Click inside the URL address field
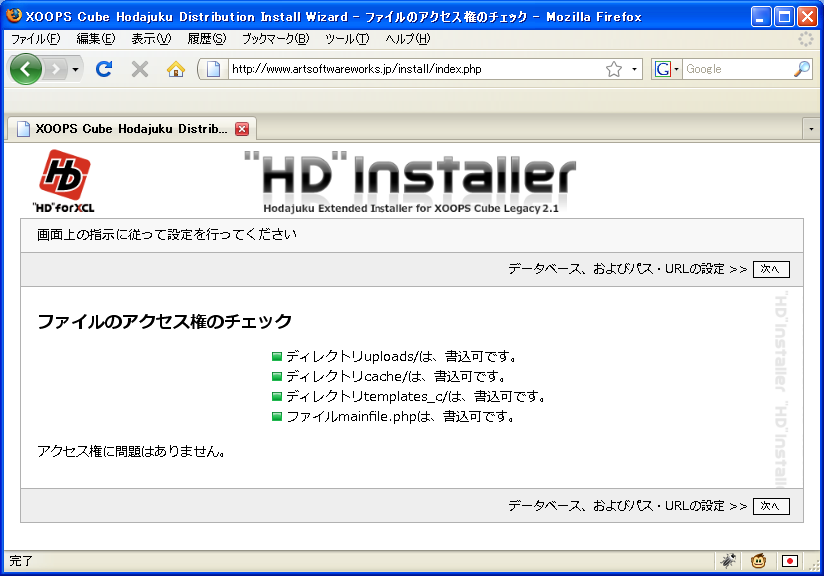The image size is (824, 576). pyautogui.click(x=410, y=69)
